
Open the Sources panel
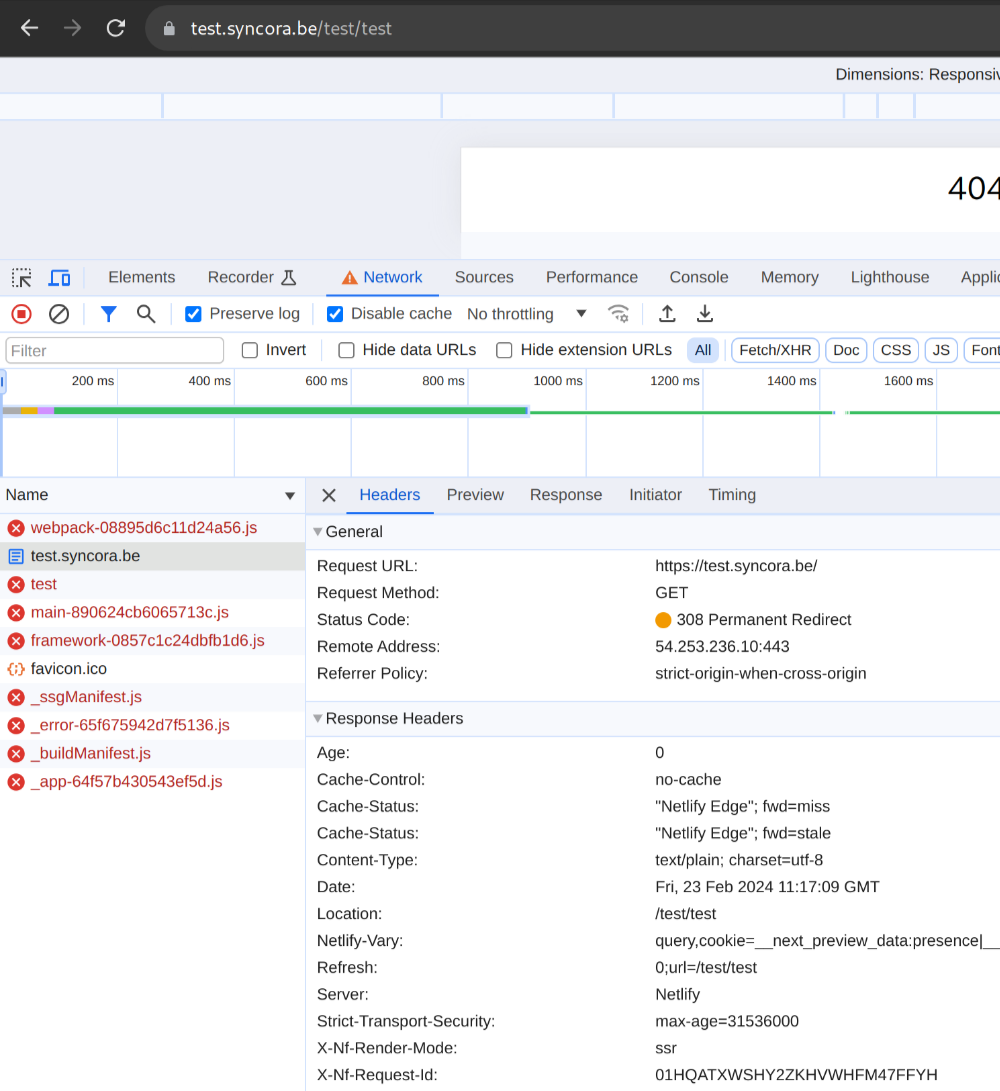(484, 278)
